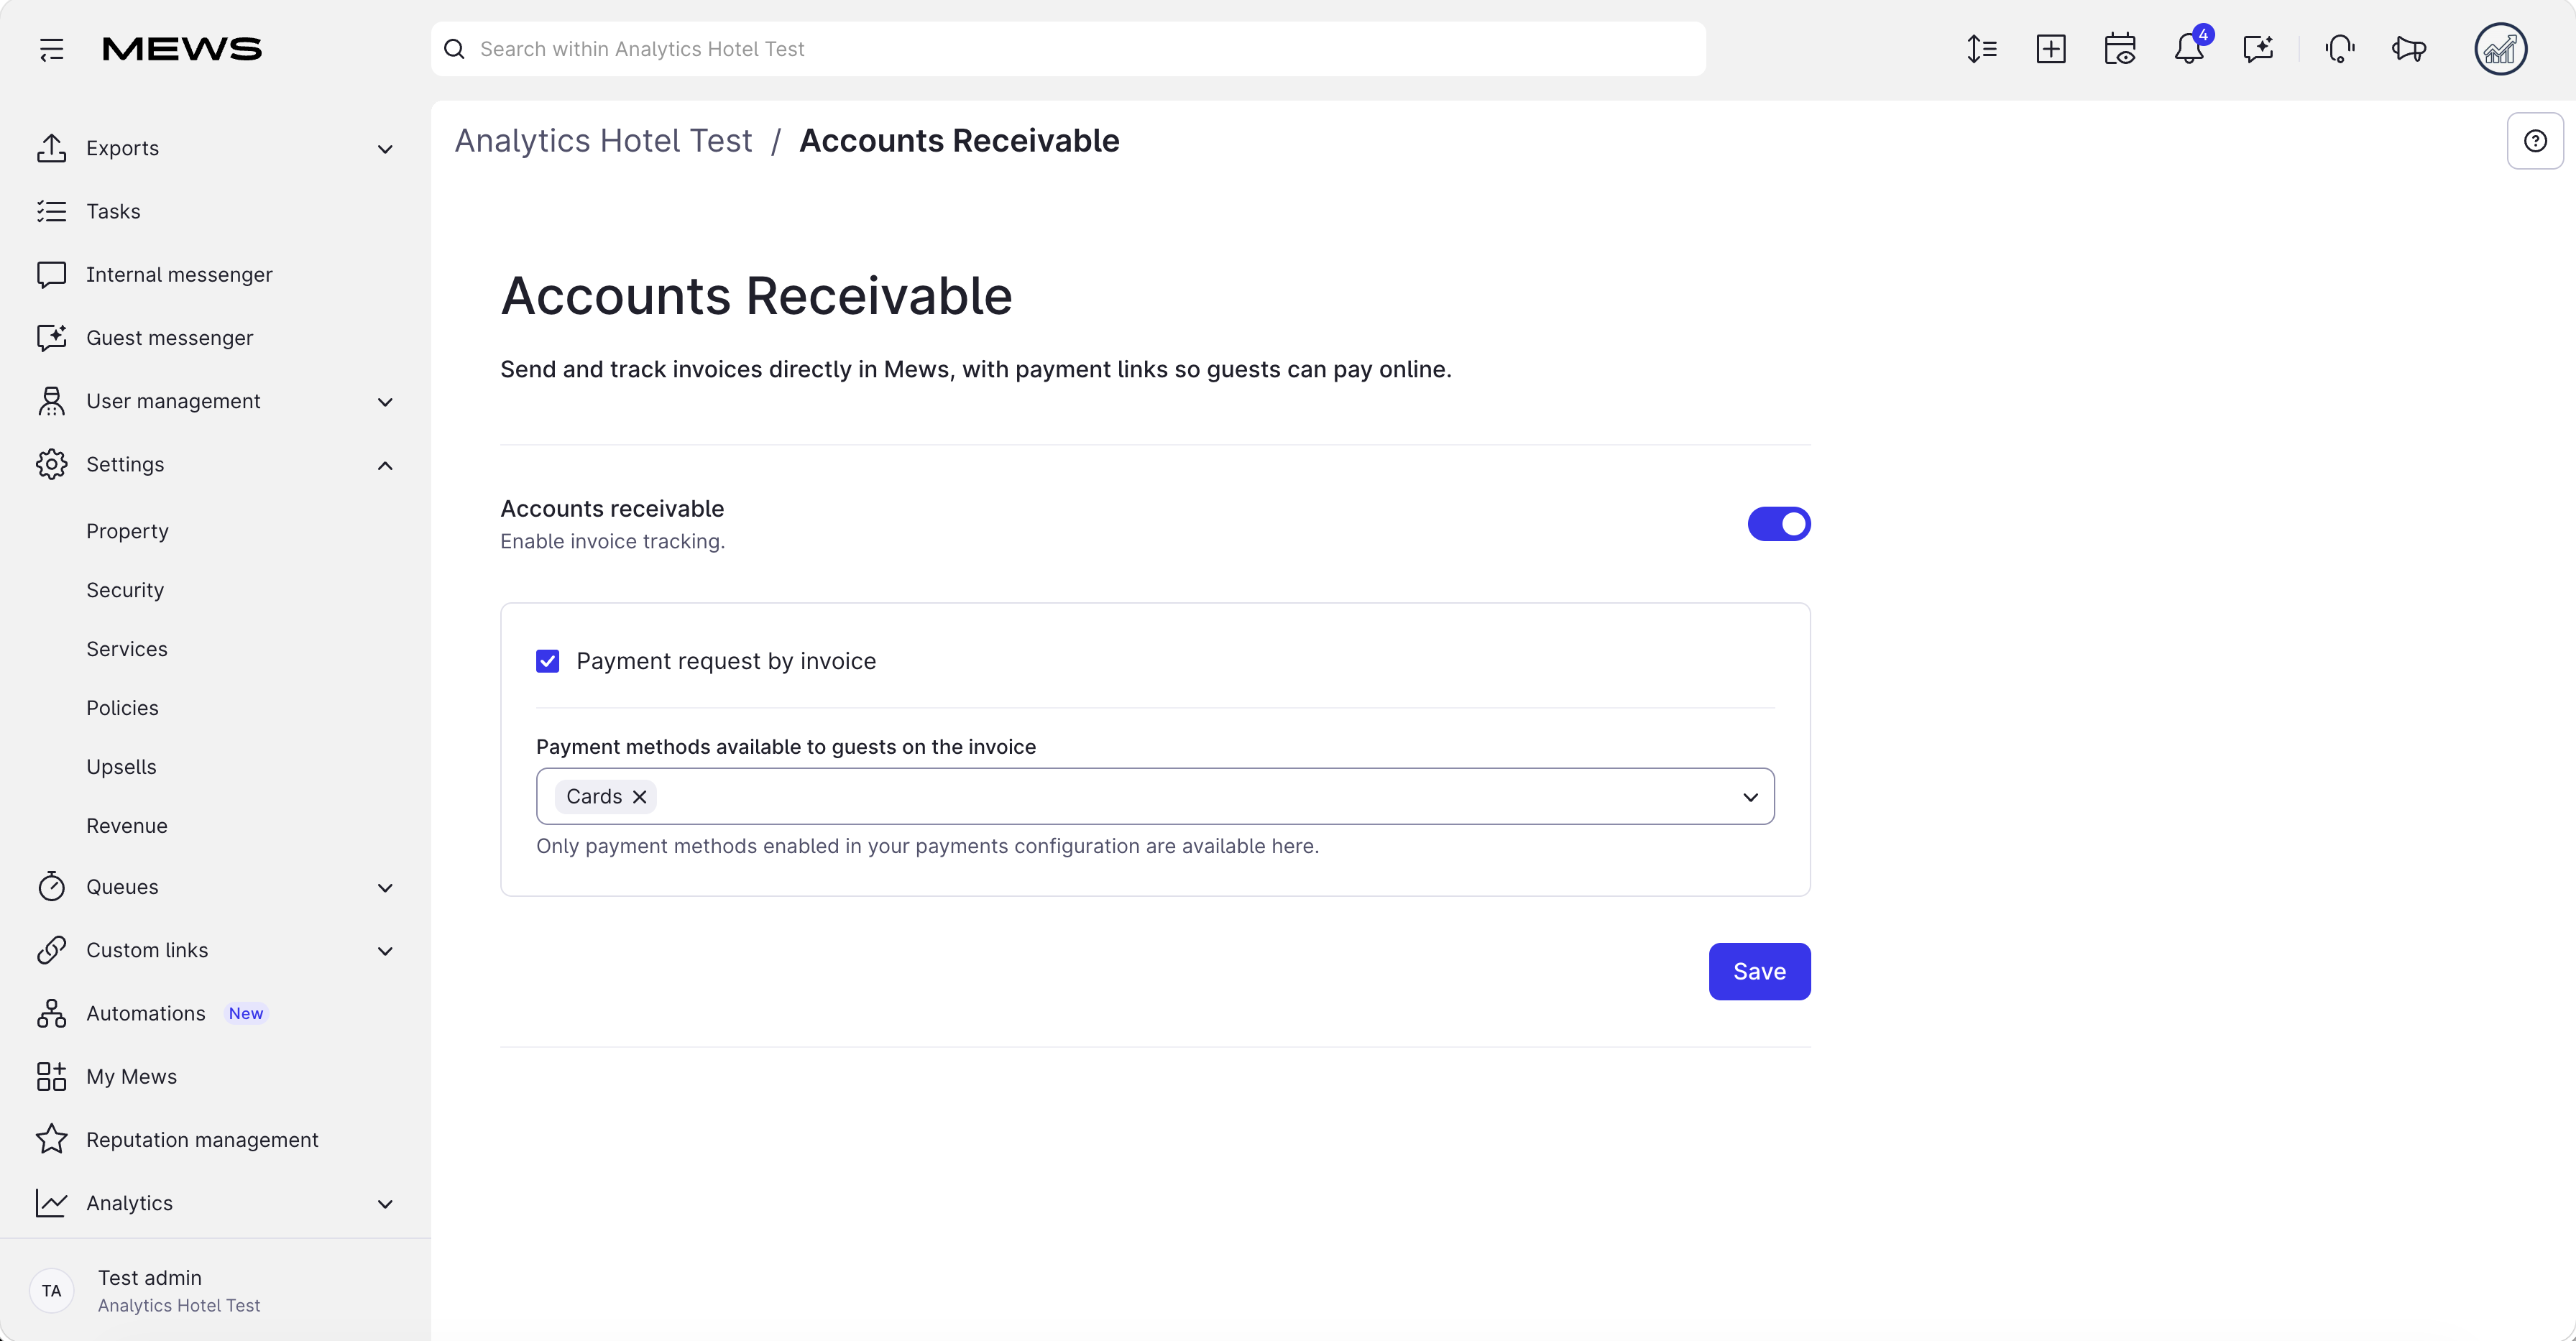This screenshot has height=1341, width=2576.
Task: Open Reputation management label in sidebar
Action: pos(202,1140)
